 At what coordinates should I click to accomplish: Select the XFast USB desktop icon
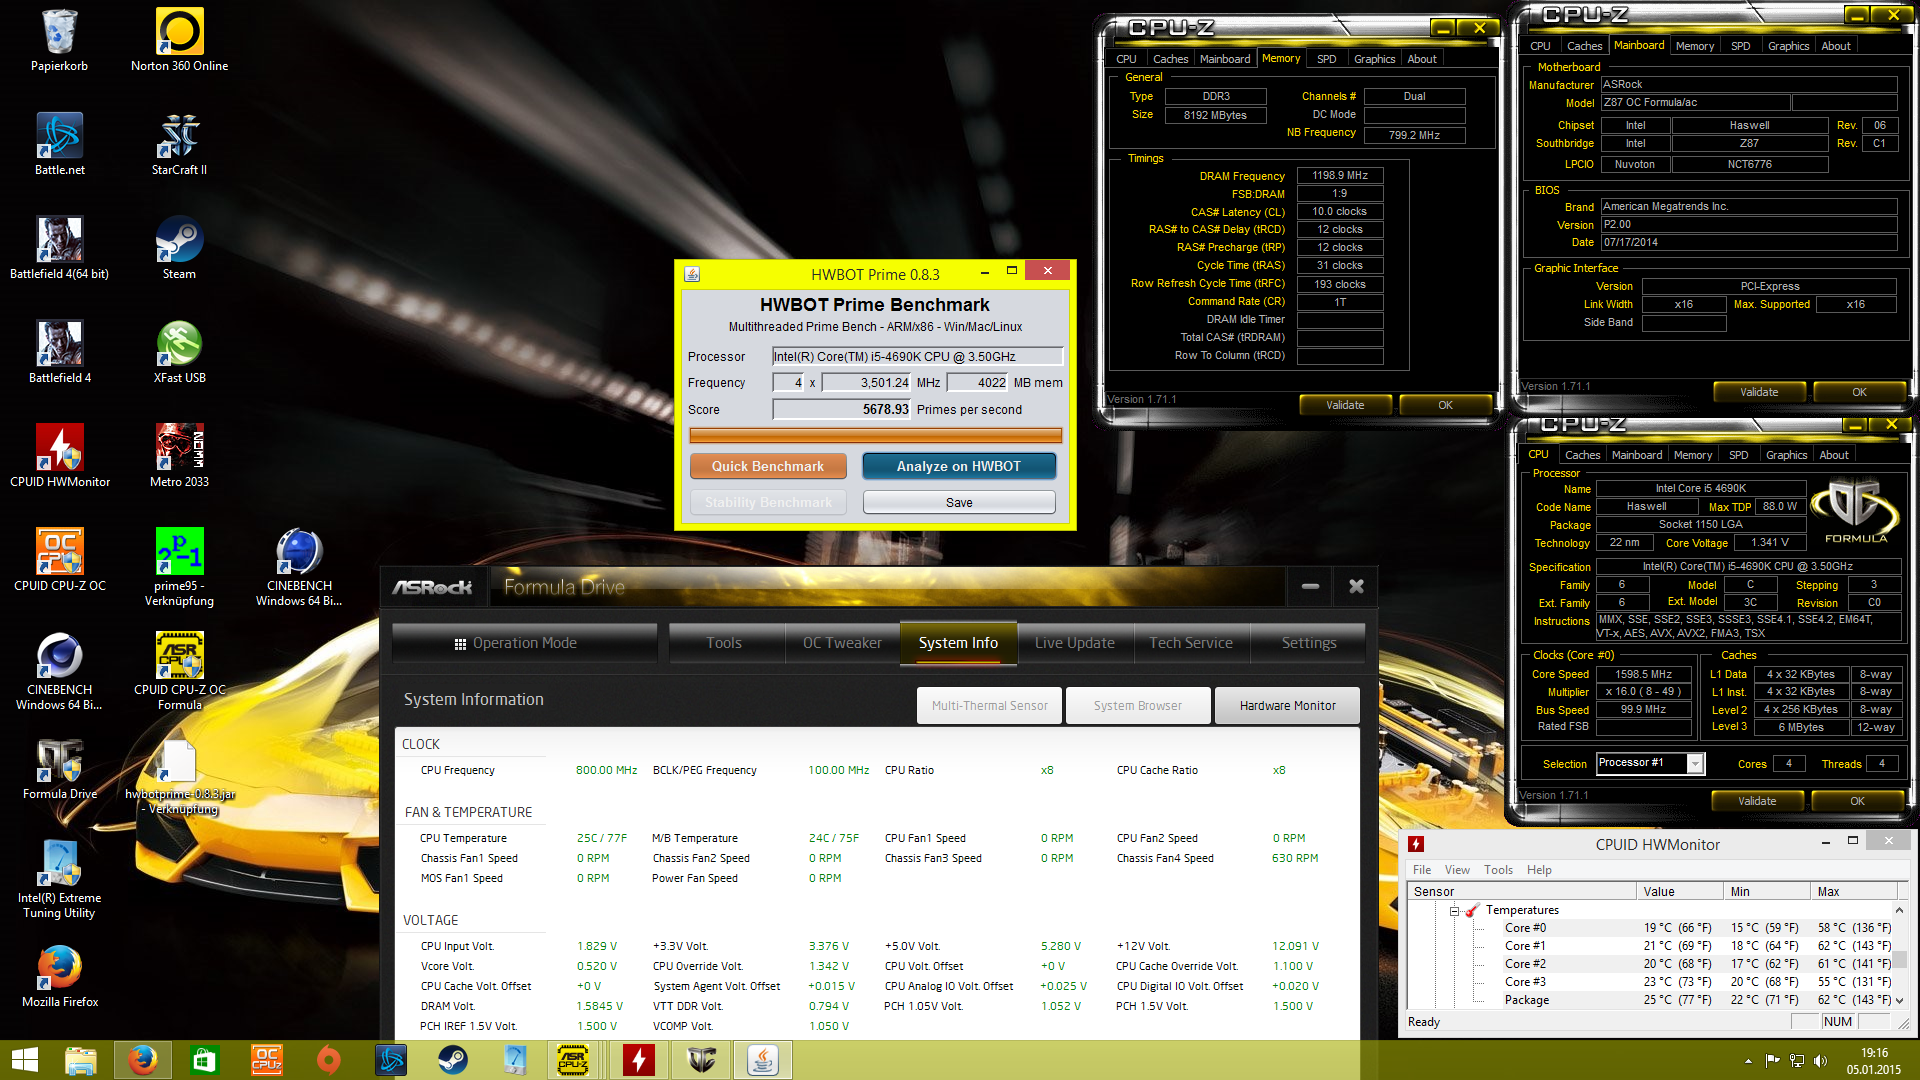pos(179,352)
